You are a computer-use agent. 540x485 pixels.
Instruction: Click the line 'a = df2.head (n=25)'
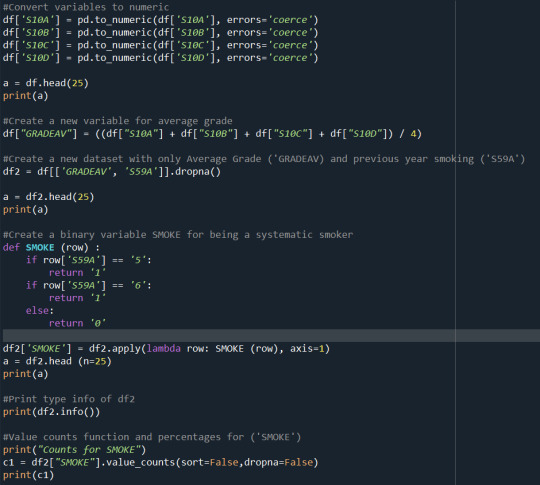pos(57,361)
